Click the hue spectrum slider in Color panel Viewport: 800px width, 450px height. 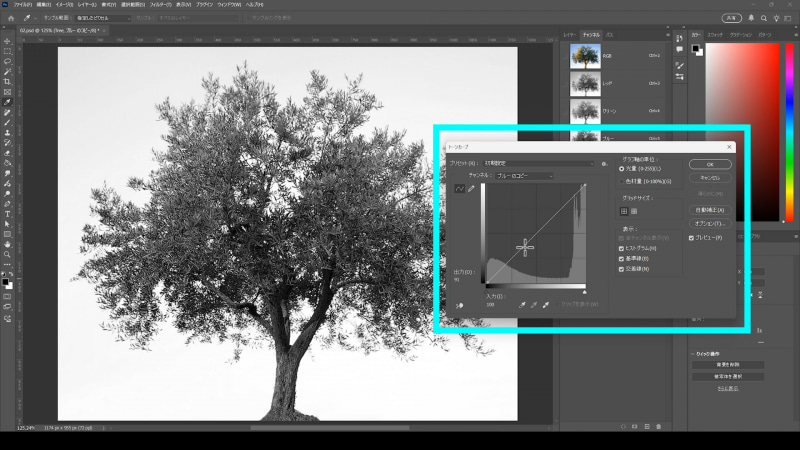pyautogui.click(x=789, y=132)
